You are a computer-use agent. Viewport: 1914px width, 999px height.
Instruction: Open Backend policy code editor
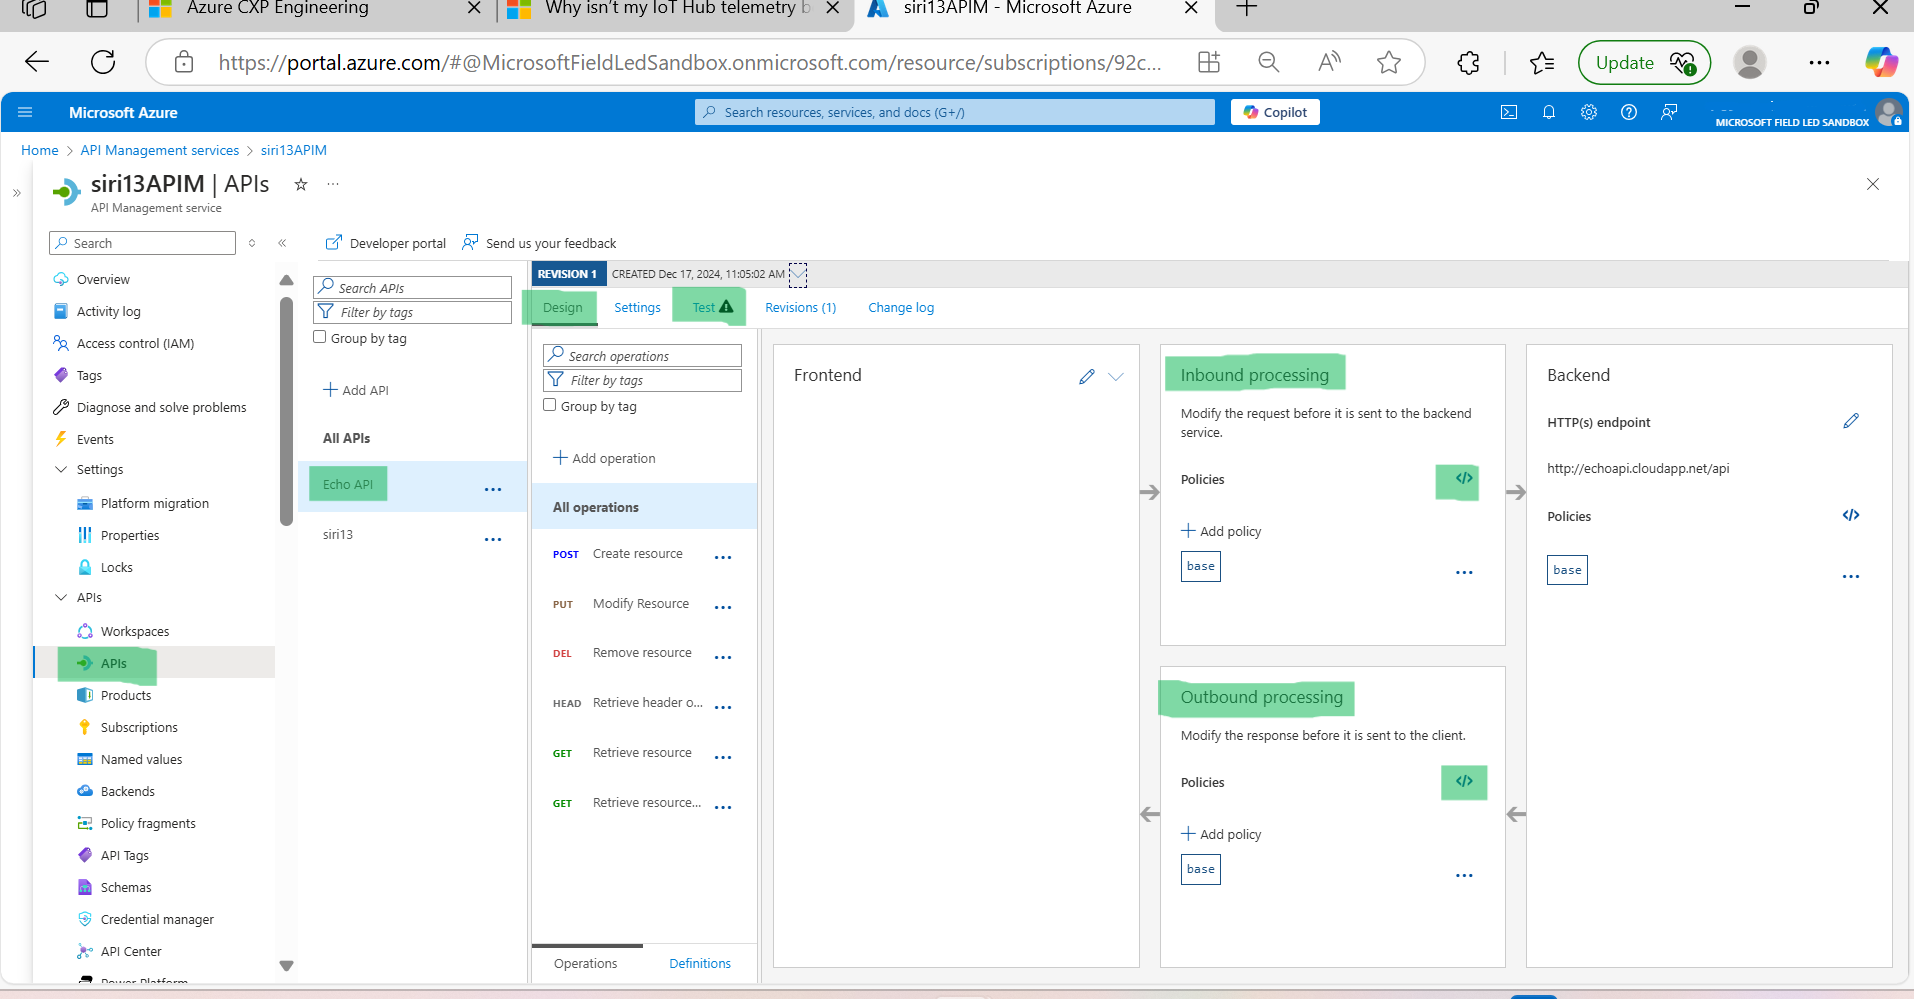pos(1851,515)
